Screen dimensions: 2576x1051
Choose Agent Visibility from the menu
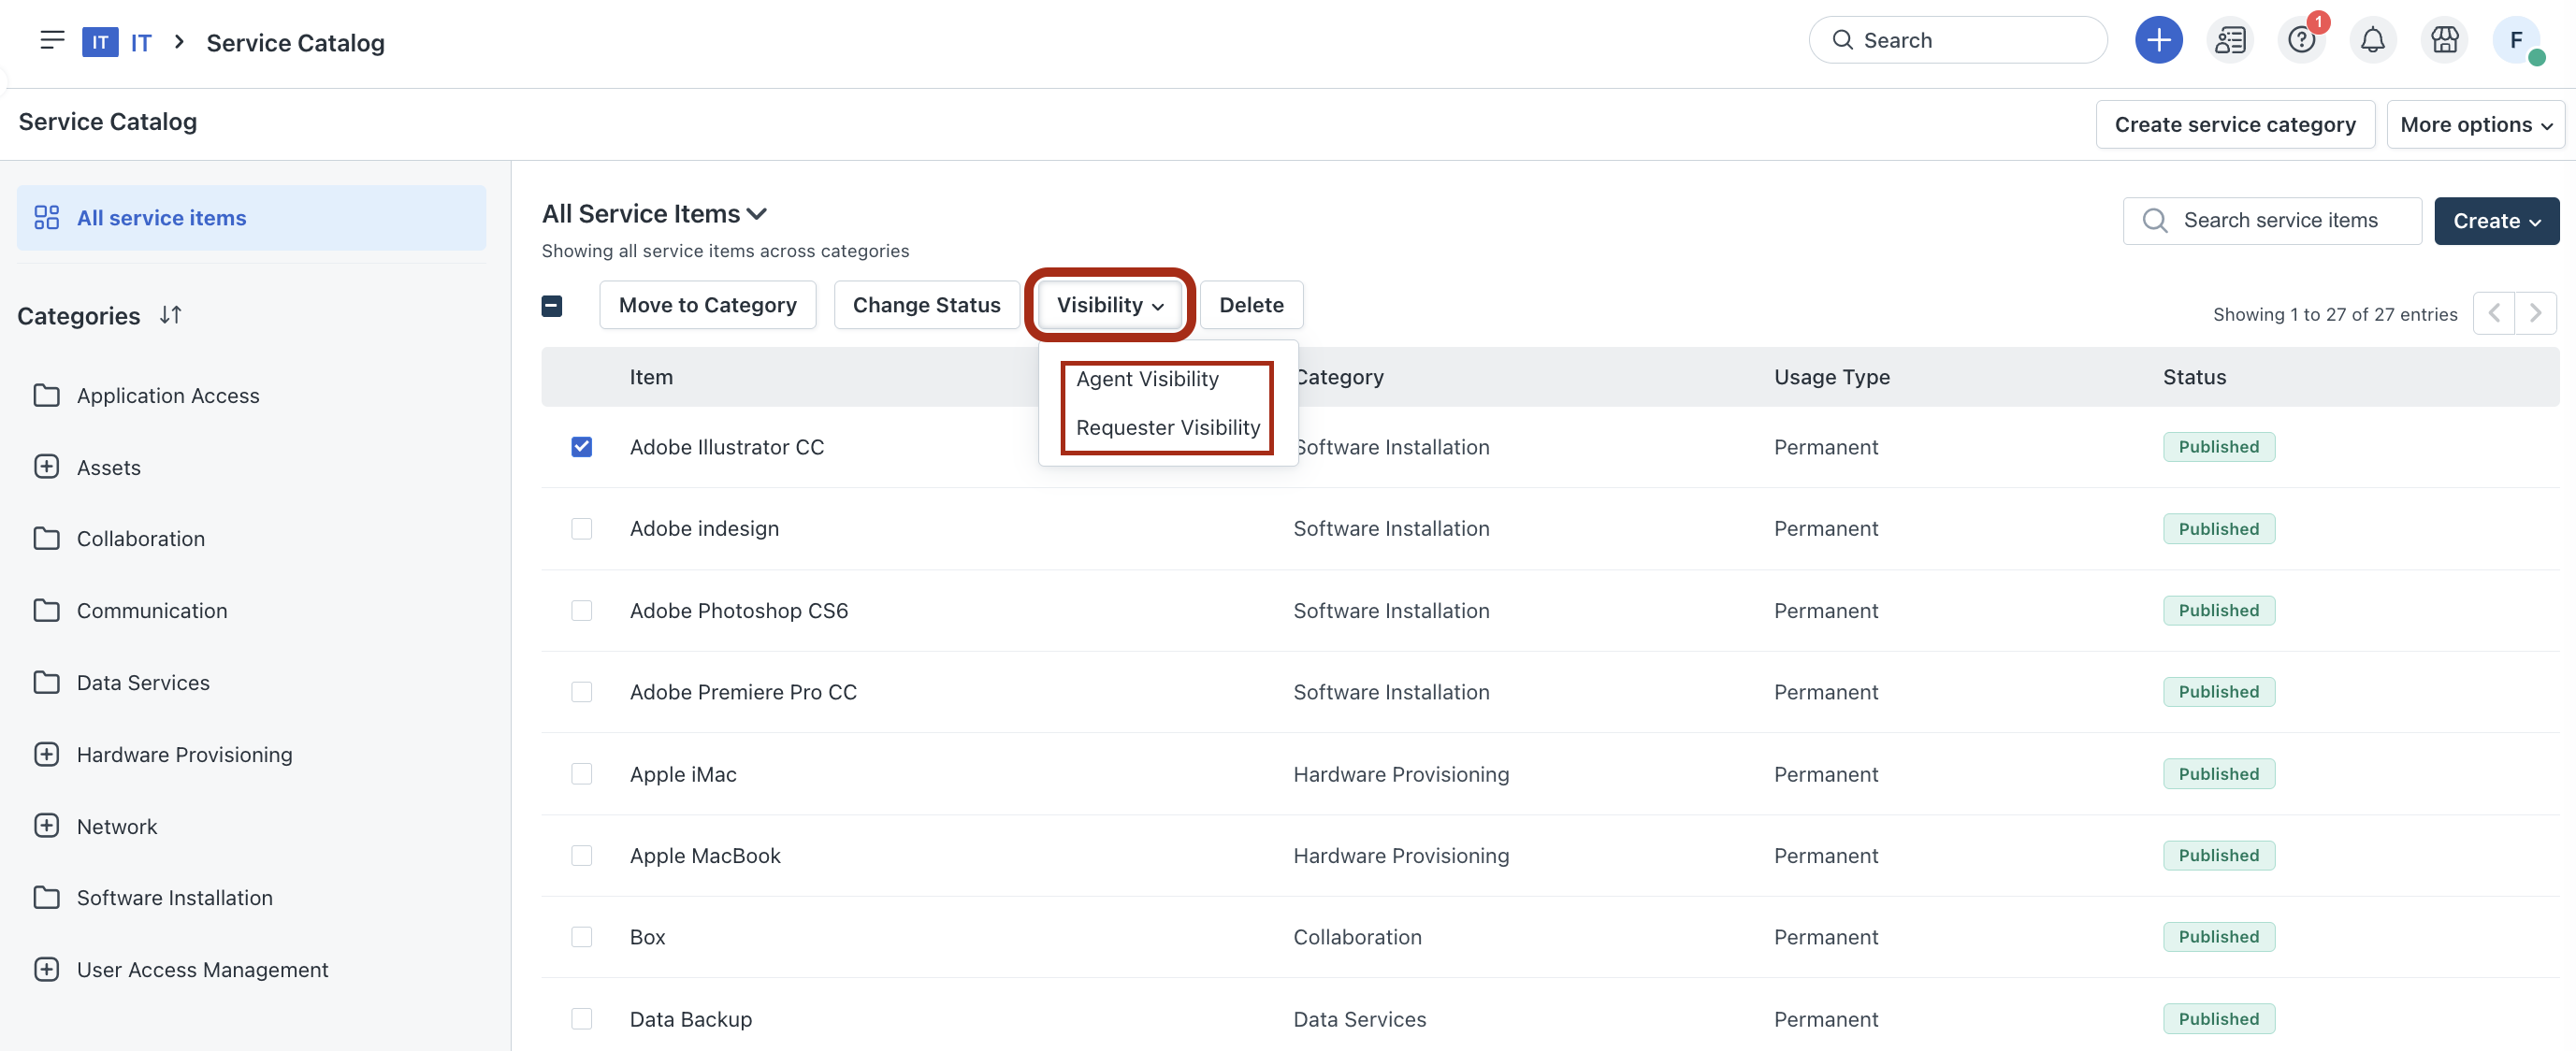pyautogui.click(x=1147, y=379)
